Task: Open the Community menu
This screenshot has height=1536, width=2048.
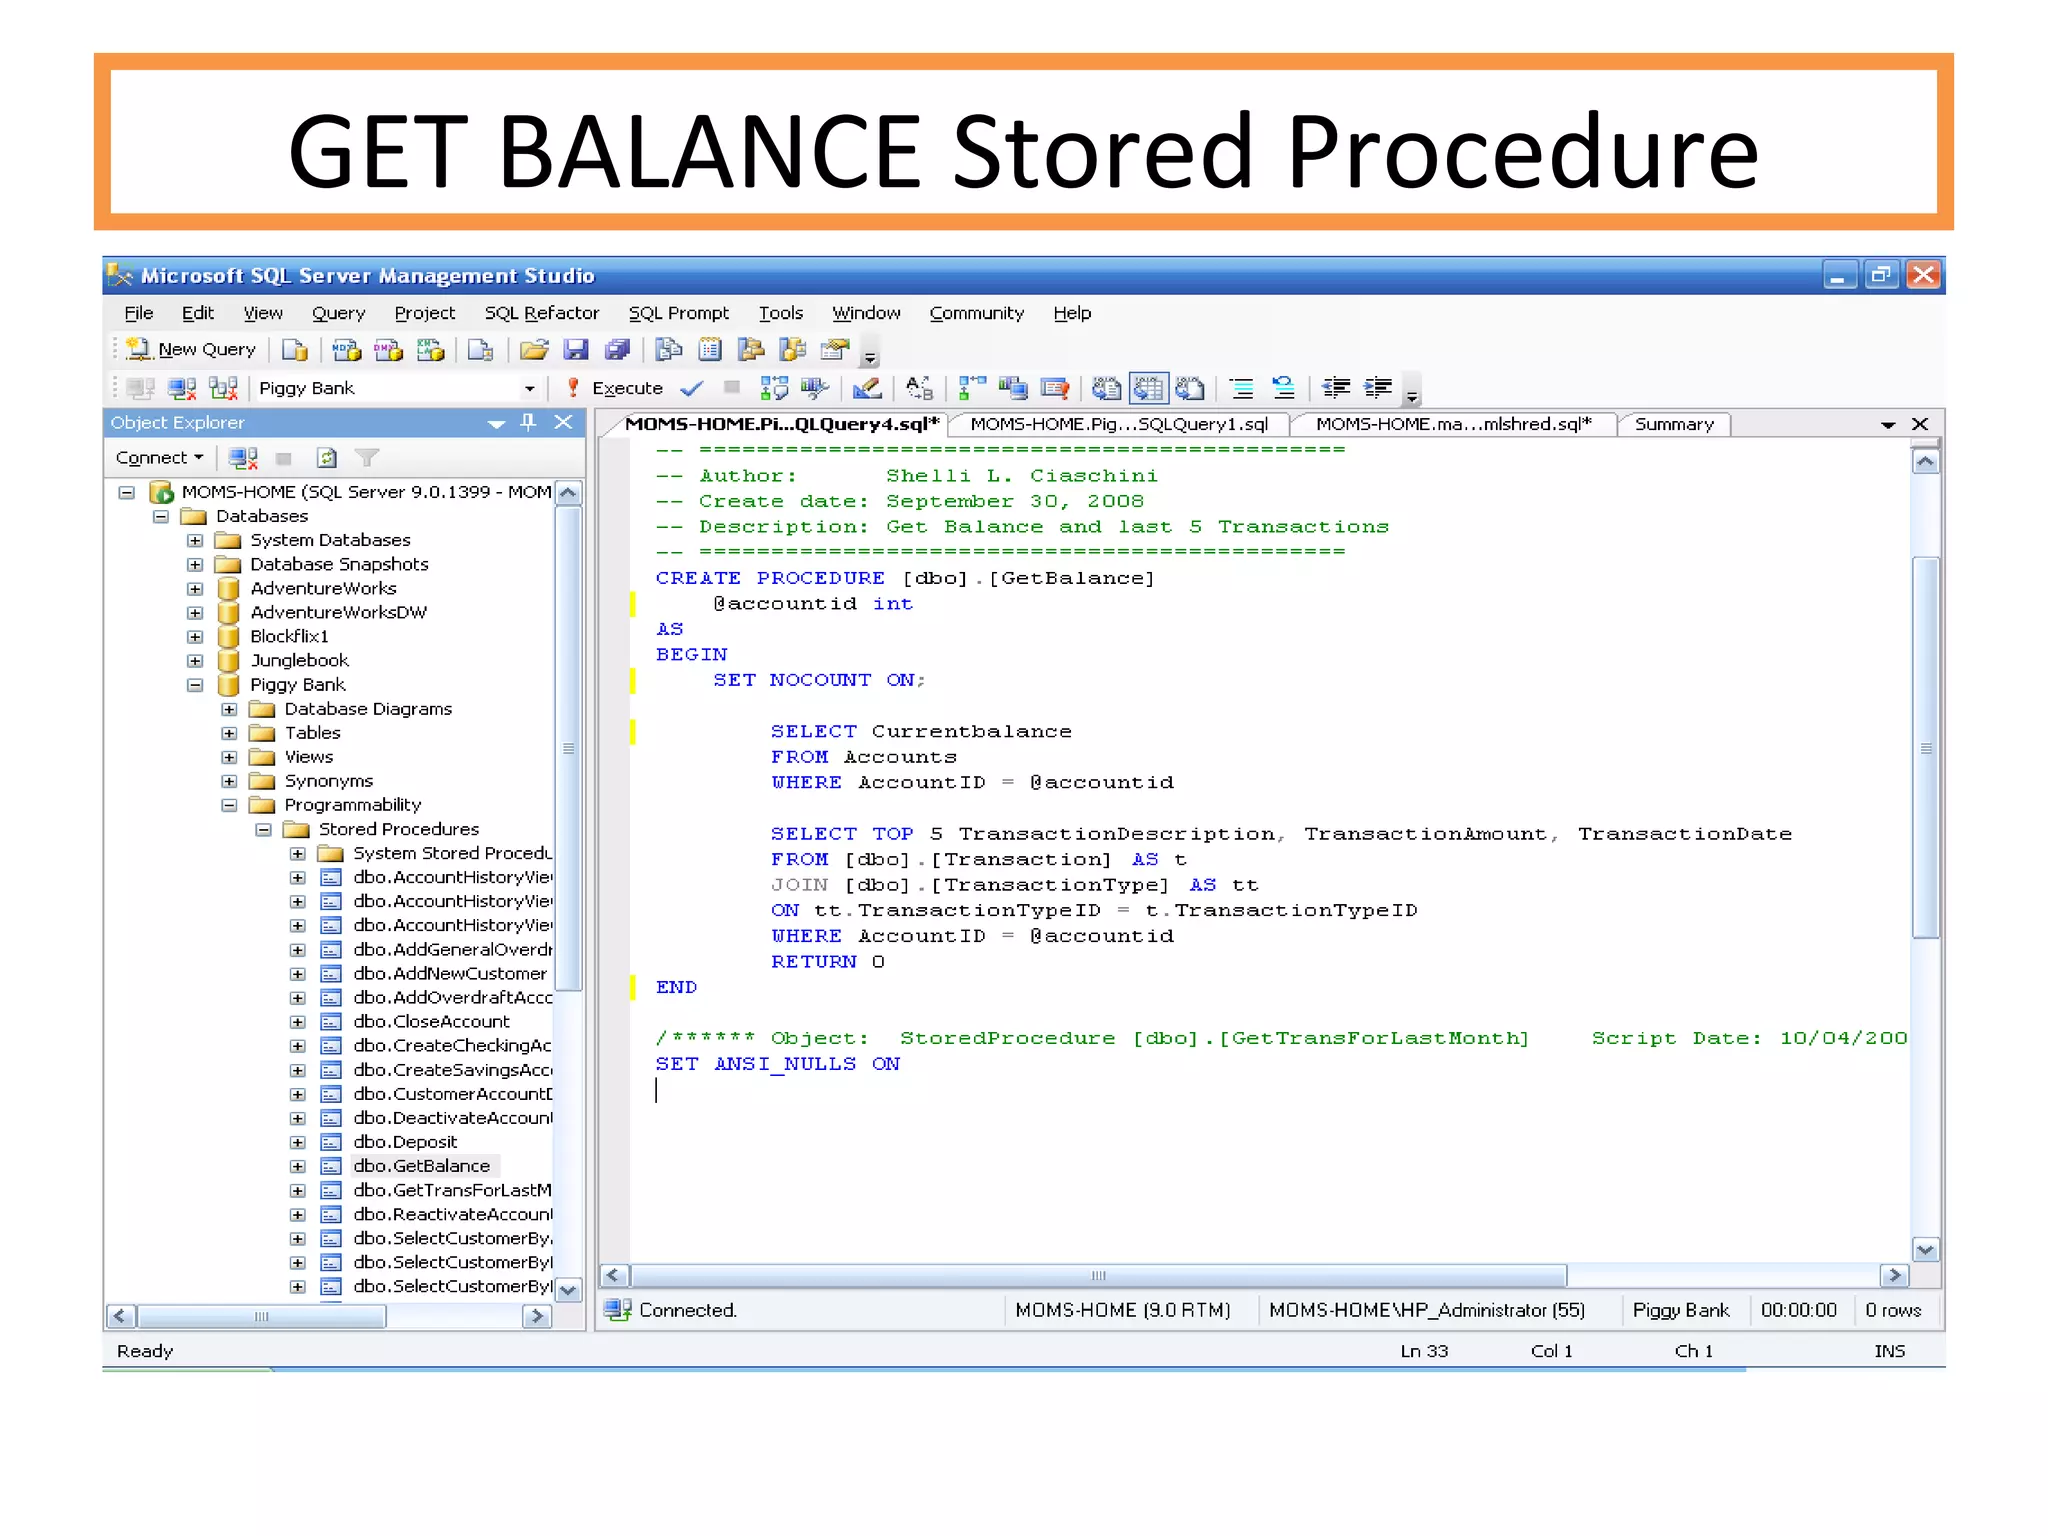Action: click(977, 313)
